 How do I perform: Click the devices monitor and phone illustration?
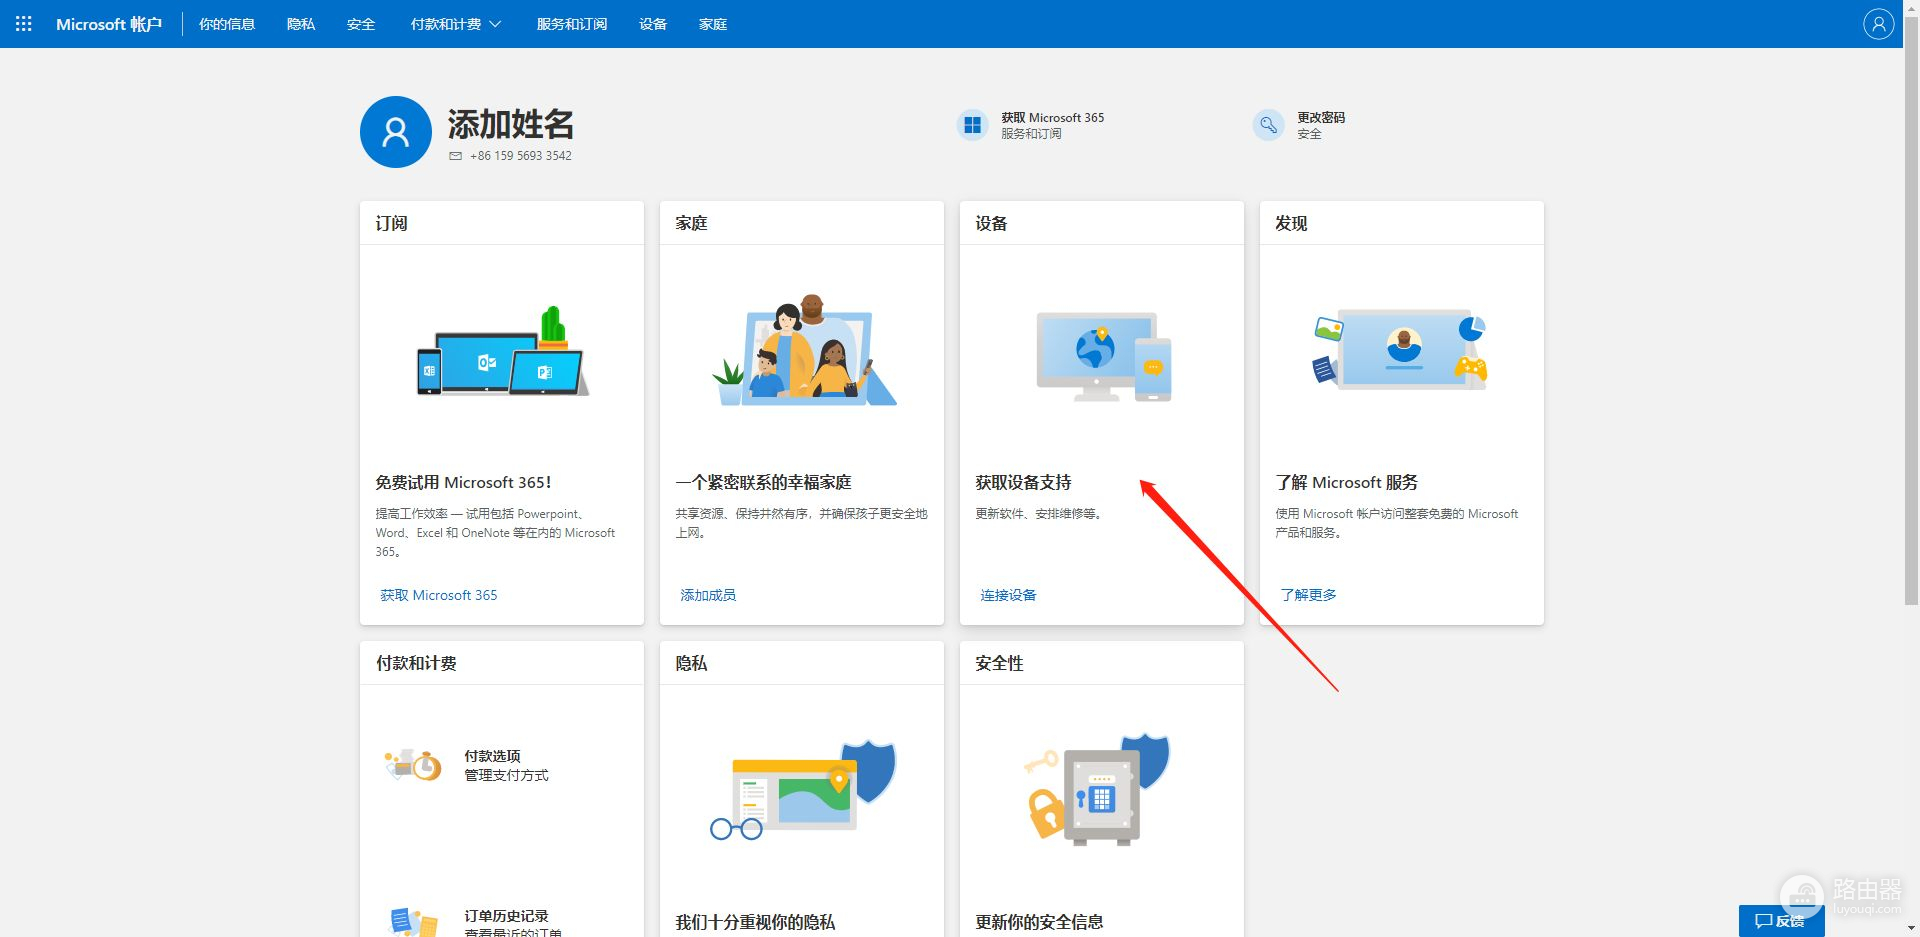tap(1103, 357)
